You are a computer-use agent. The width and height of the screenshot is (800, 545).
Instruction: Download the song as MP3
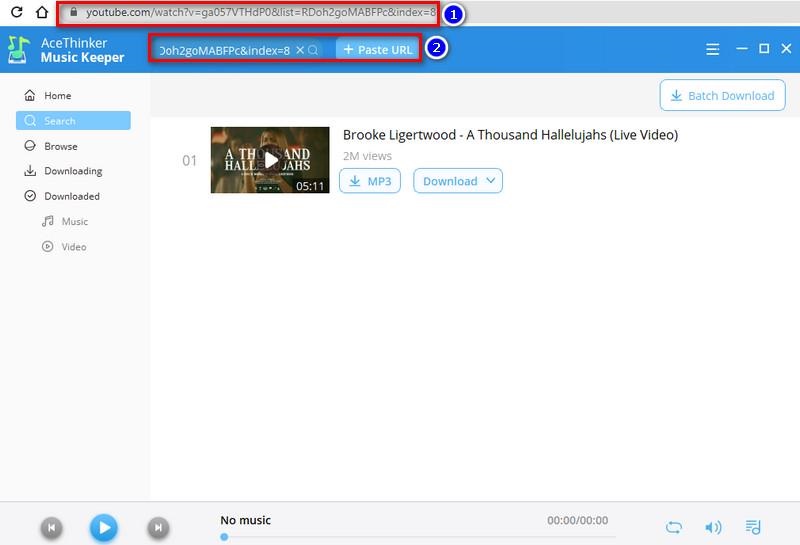370,181
